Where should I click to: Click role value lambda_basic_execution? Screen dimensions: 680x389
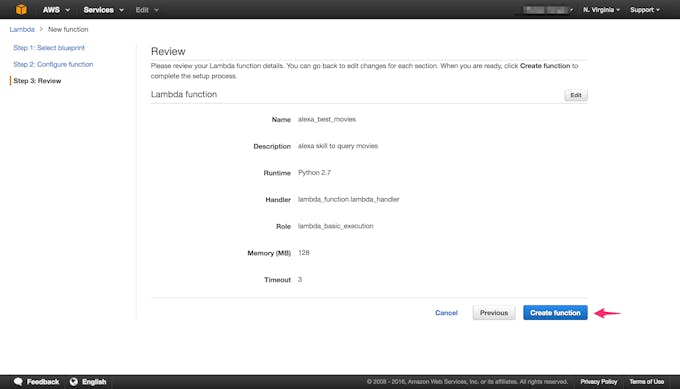335,226
